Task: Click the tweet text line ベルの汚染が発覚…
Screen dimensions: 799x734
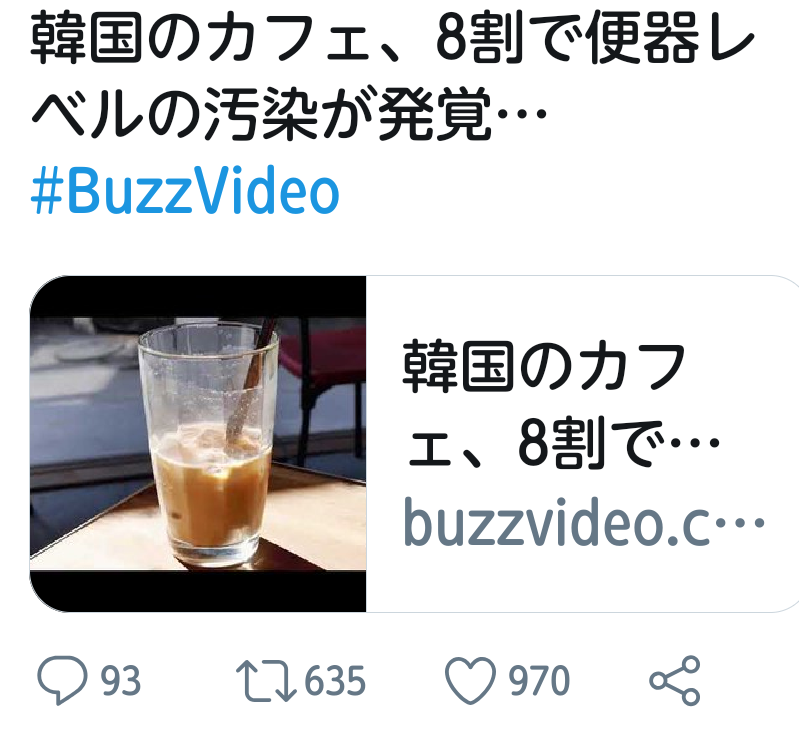Action: 289,113
